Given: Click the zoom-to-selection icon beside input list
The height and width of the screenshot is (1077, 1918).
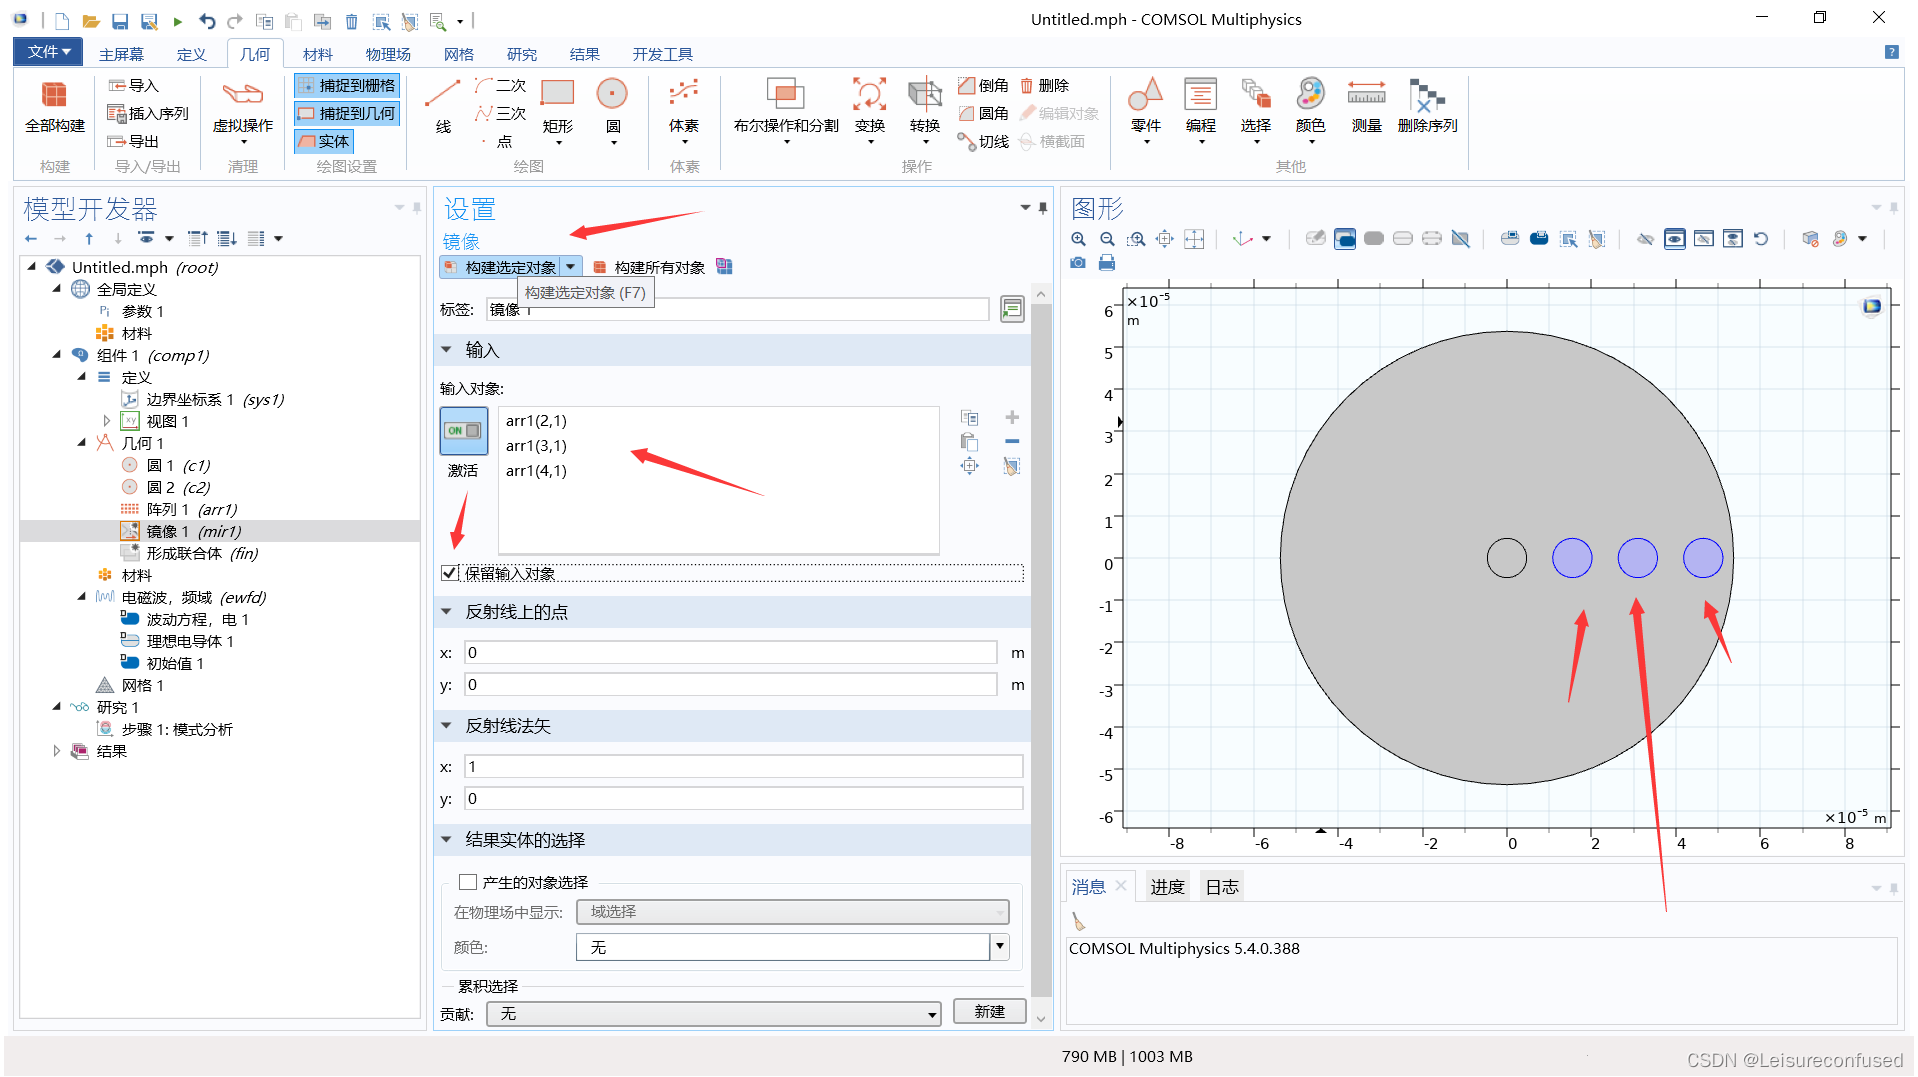Looking at the screenshot, I should tap(970, 466).
